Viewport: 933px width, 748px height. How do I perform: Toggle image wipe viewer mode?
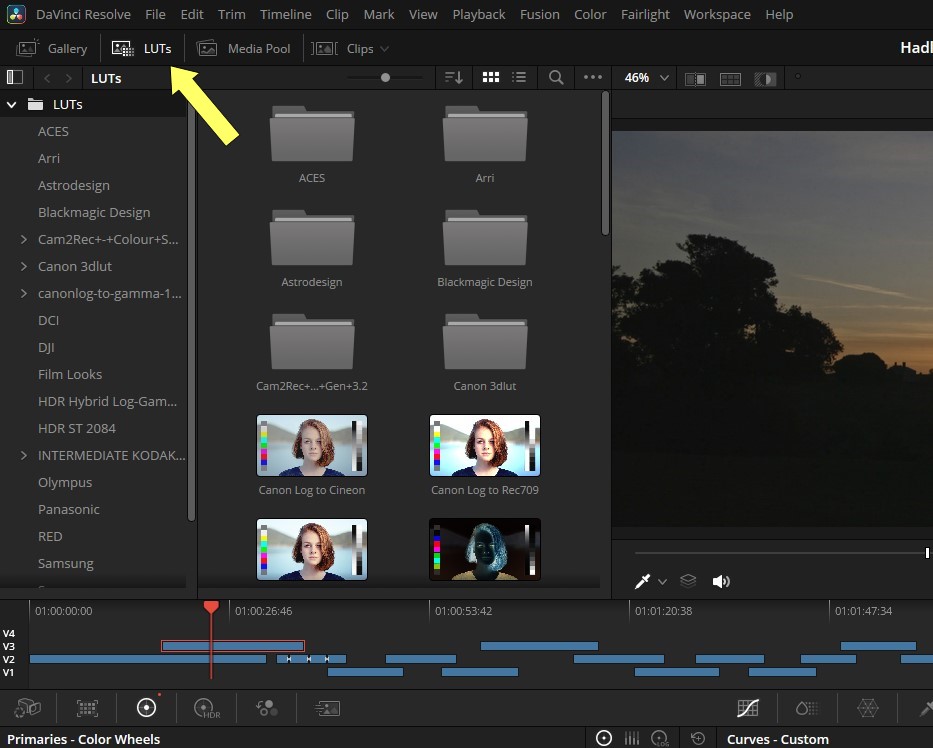coord(695,79)
